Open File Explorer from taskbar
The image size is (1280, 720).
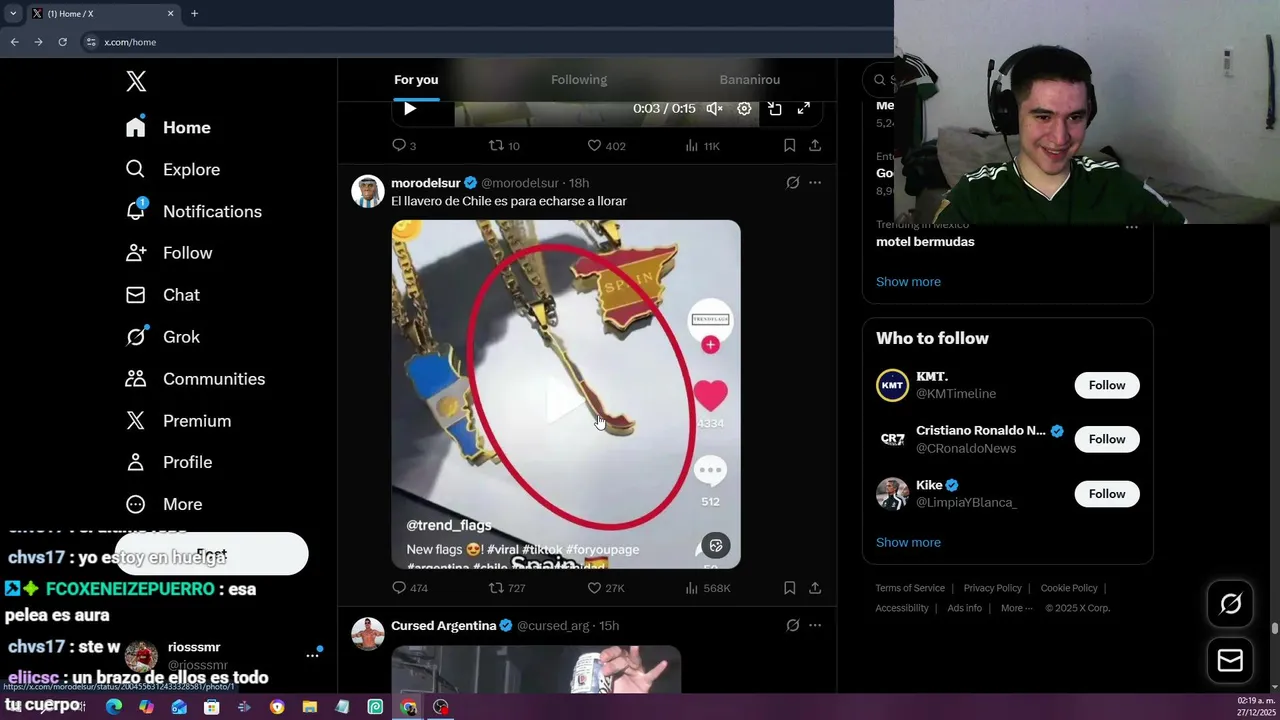[309, 707]
